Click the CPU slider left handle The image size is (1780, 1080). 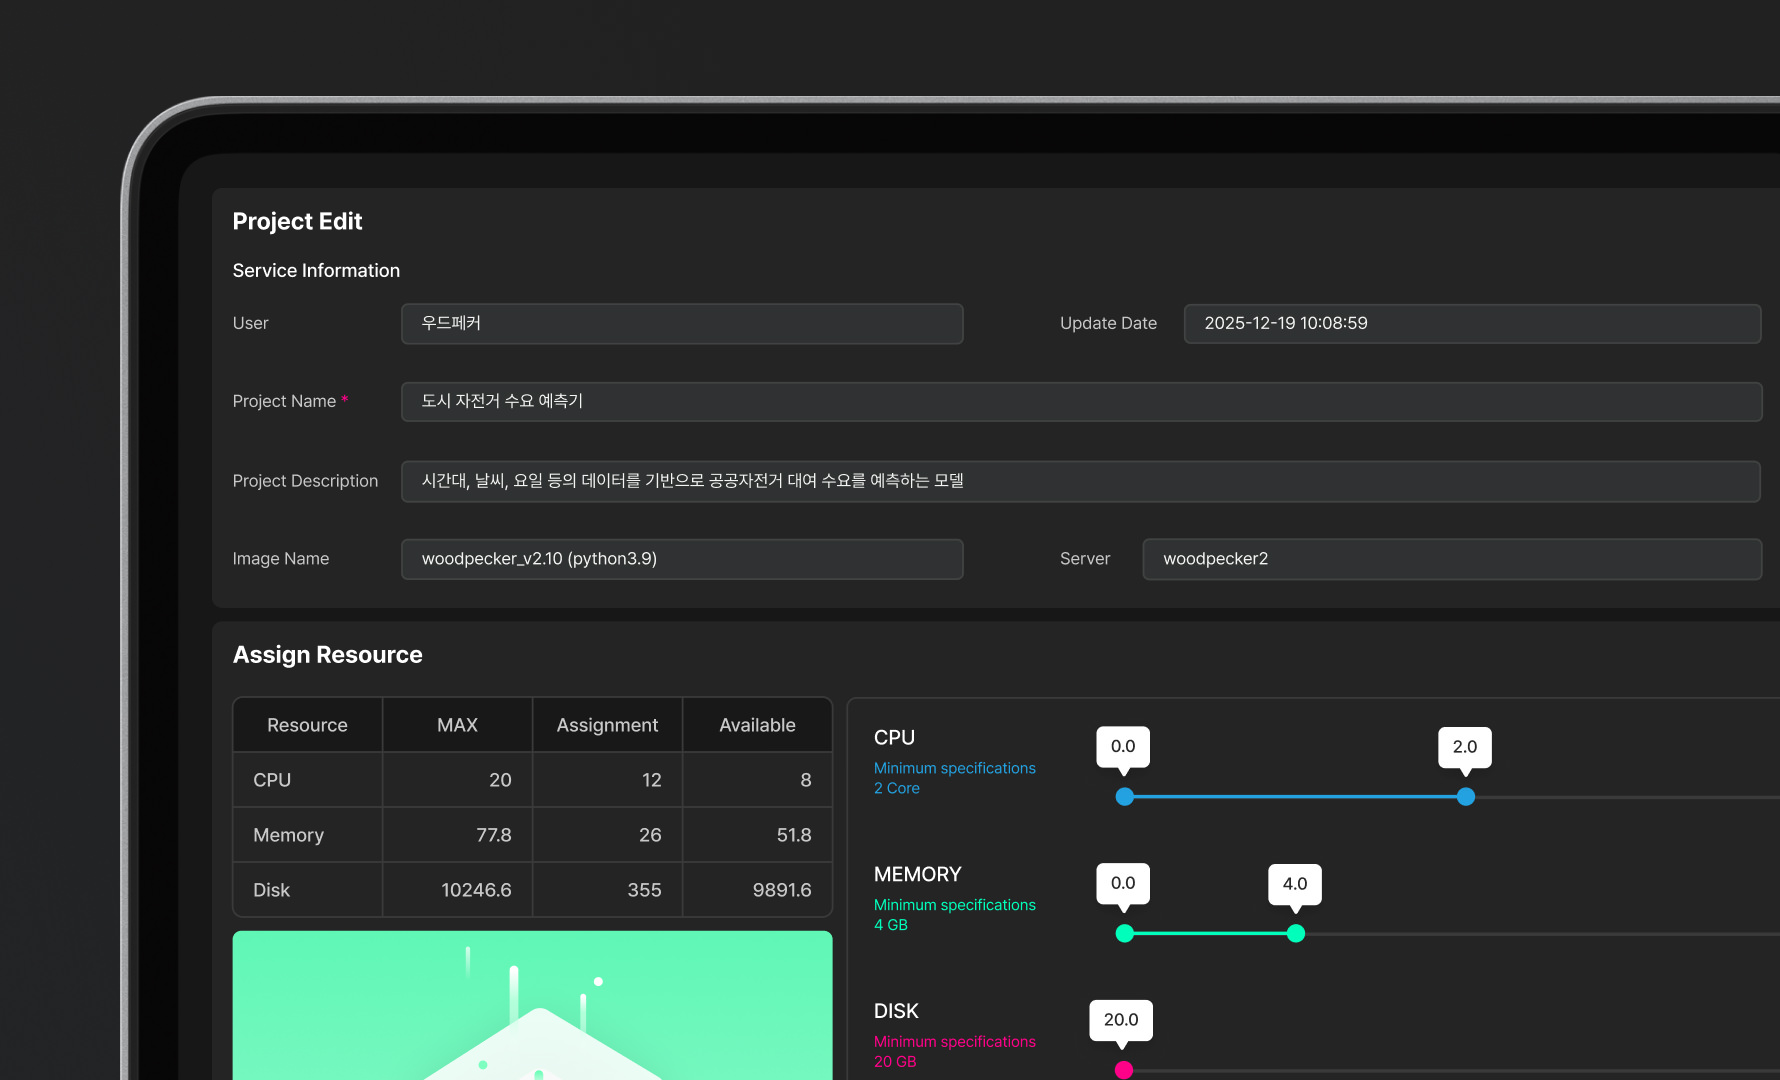point(1125,797)
